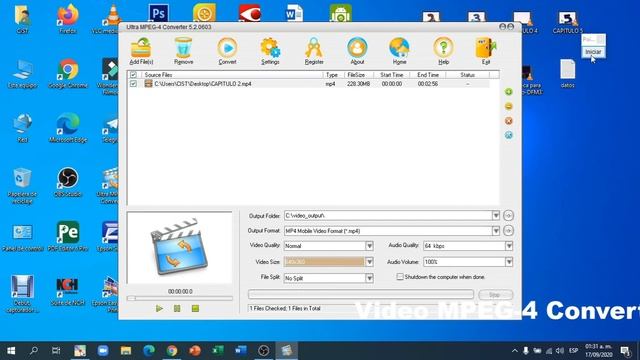Click the End Time column header
Viewport: 640px width, 360px height.
pos(428,75)
